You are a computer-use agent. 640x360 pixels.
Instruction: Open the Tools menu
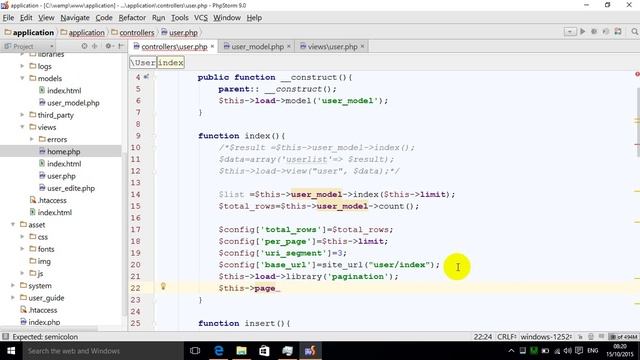(x=180, y=18)
